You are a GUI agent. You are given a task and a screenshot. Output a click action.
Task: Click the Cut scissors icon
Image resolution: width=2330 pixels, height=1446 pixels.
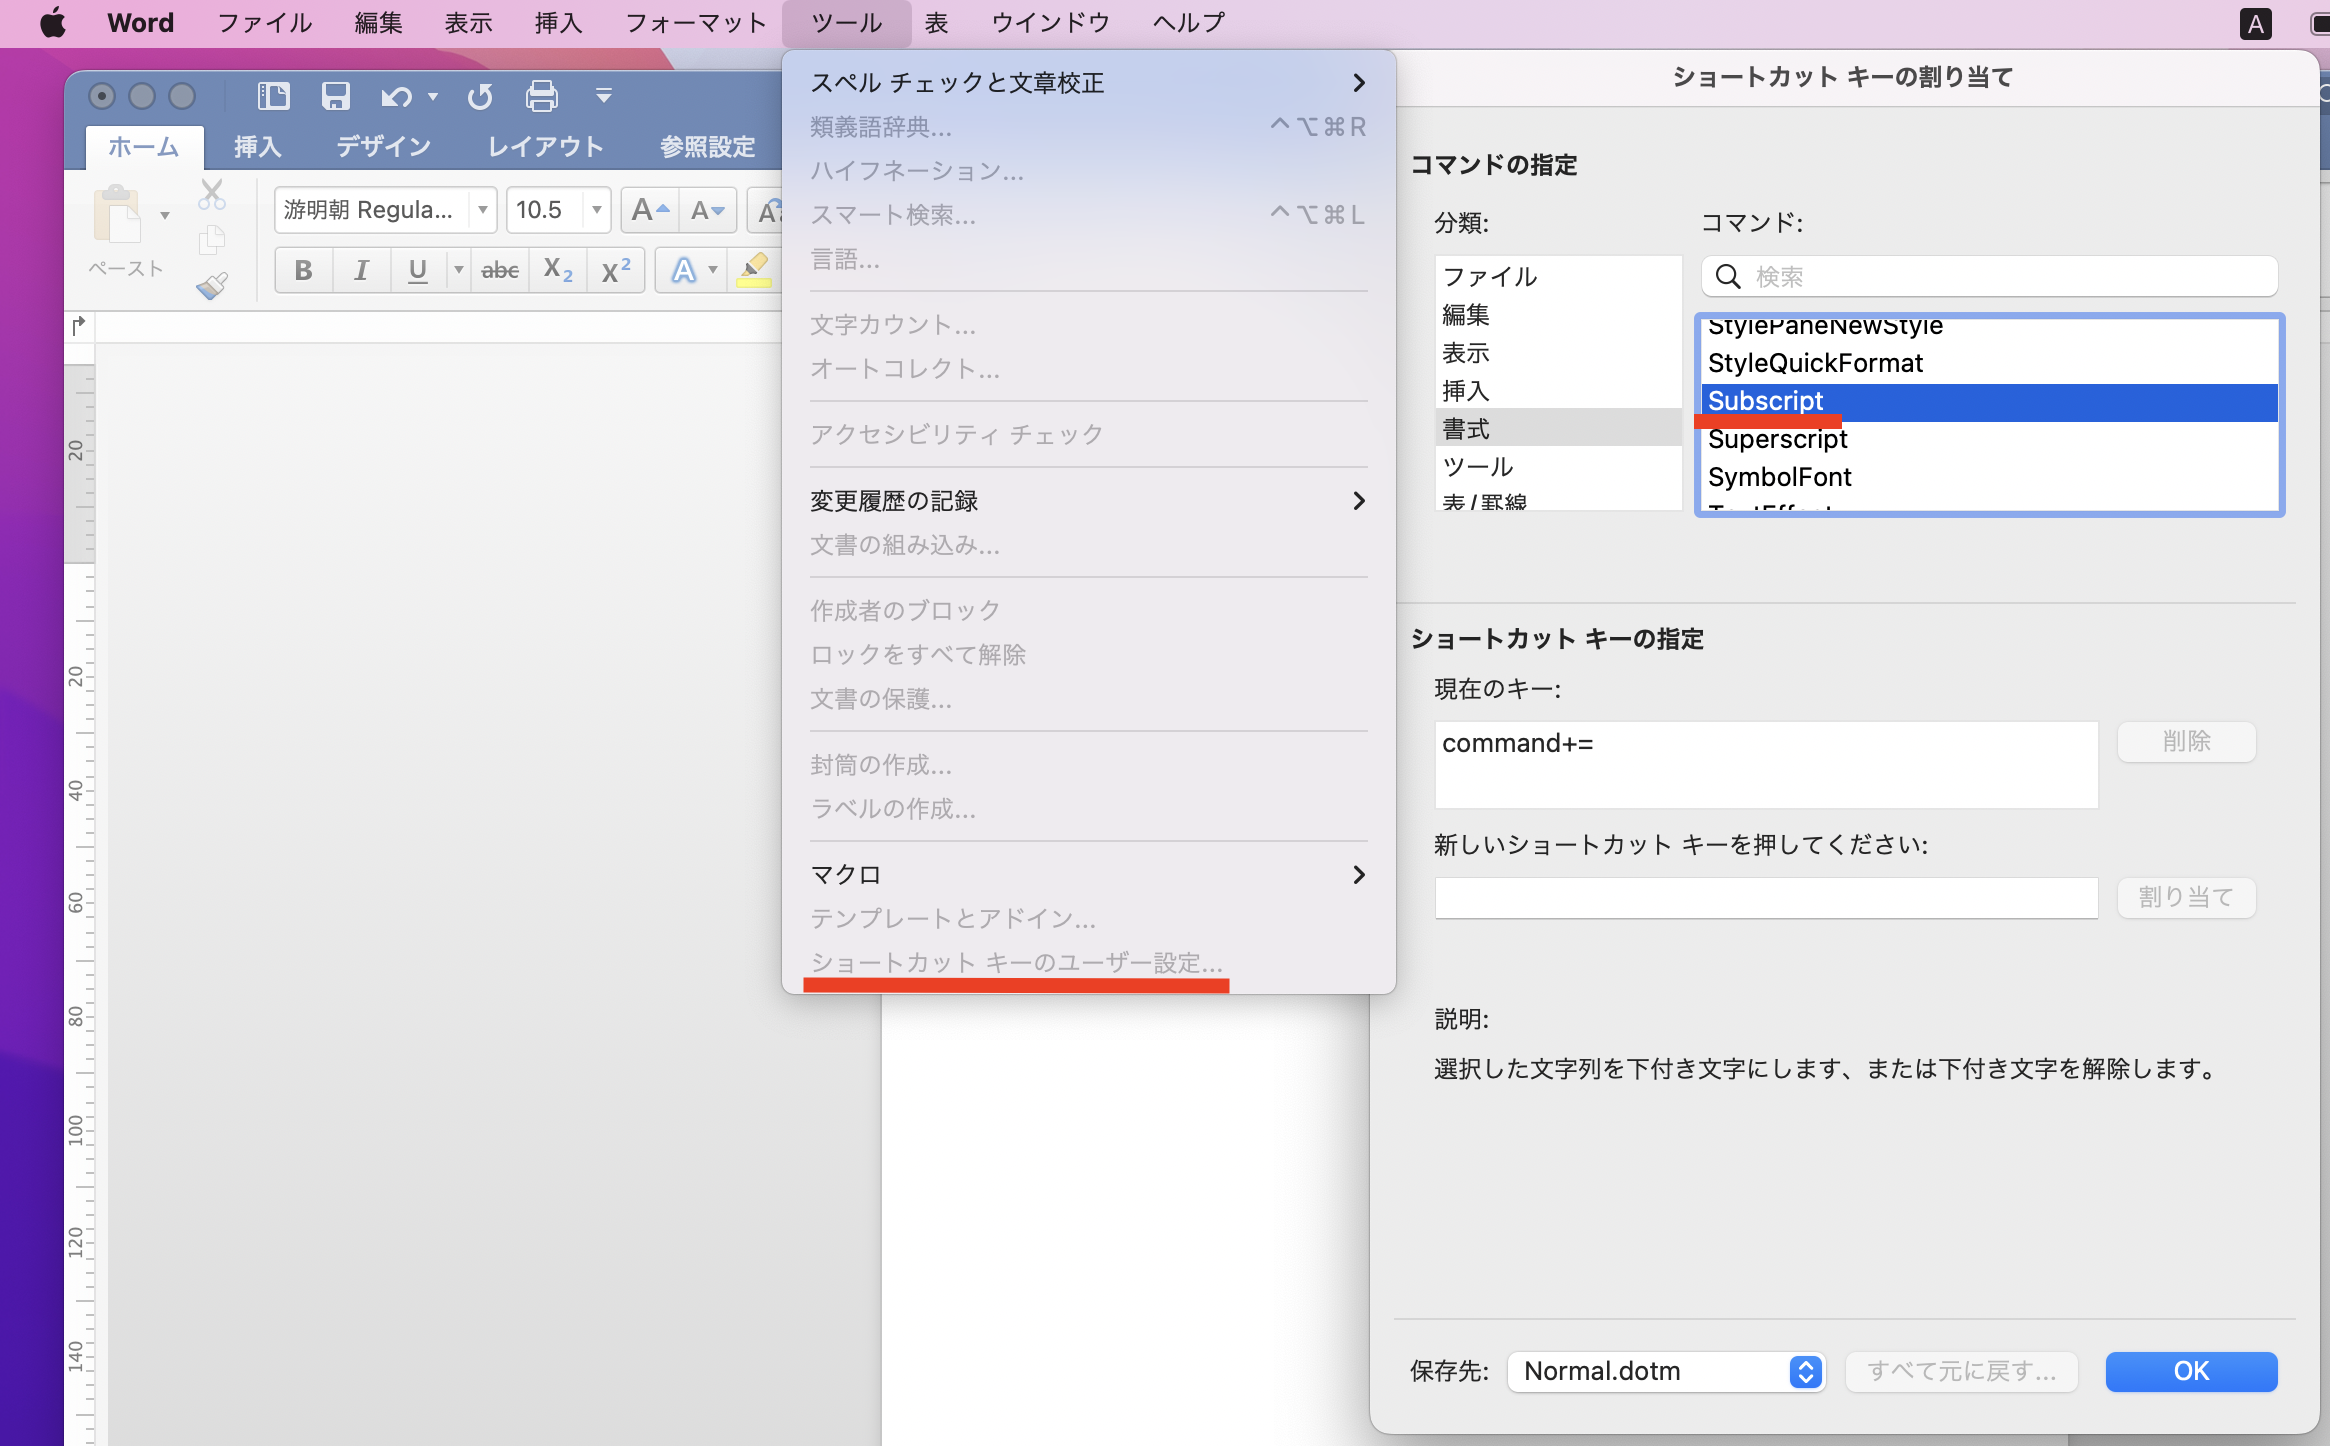point(212,195)
